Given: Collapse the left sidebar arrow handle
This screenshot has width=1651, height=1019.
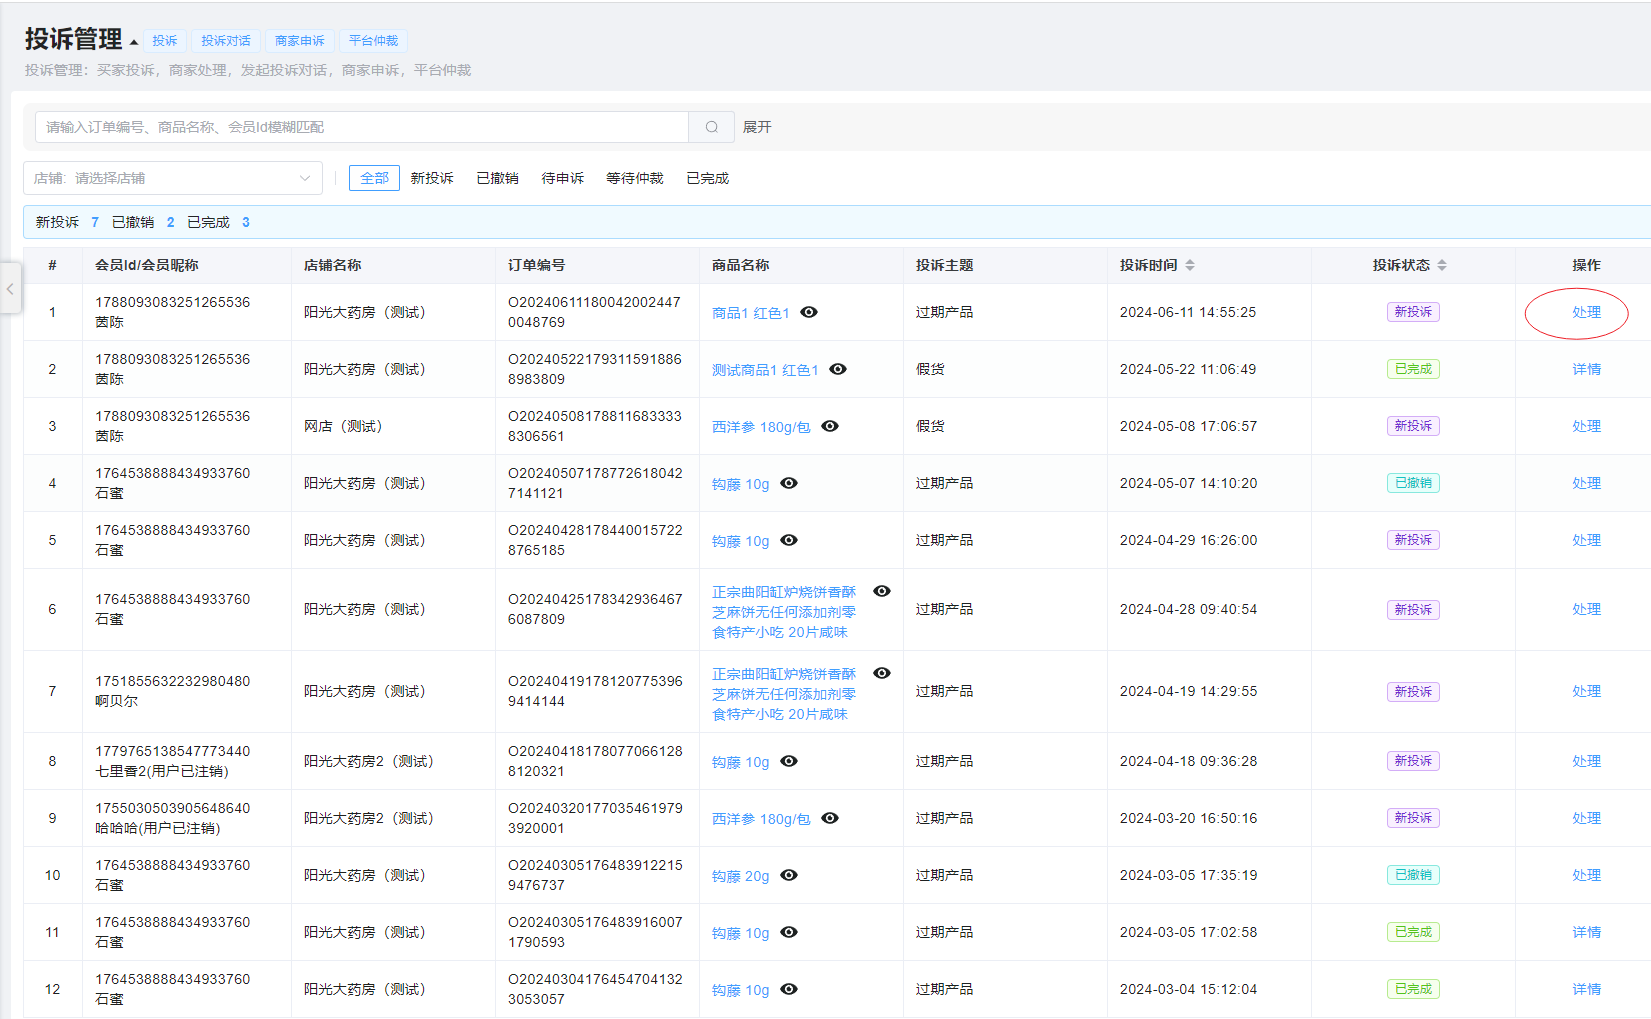Looking at the screenshot, I should click(x=10, y=289).
